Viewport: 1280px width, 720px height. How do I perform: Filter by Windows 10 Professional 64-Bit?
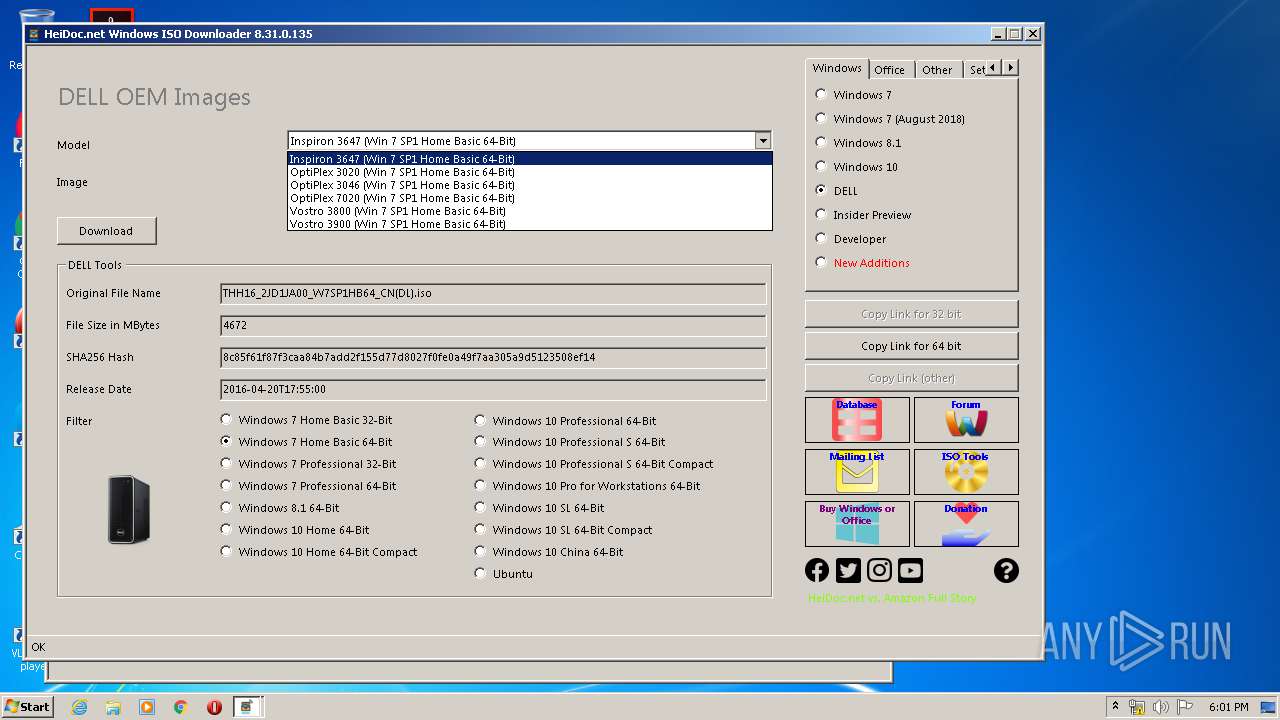point(480,421)
